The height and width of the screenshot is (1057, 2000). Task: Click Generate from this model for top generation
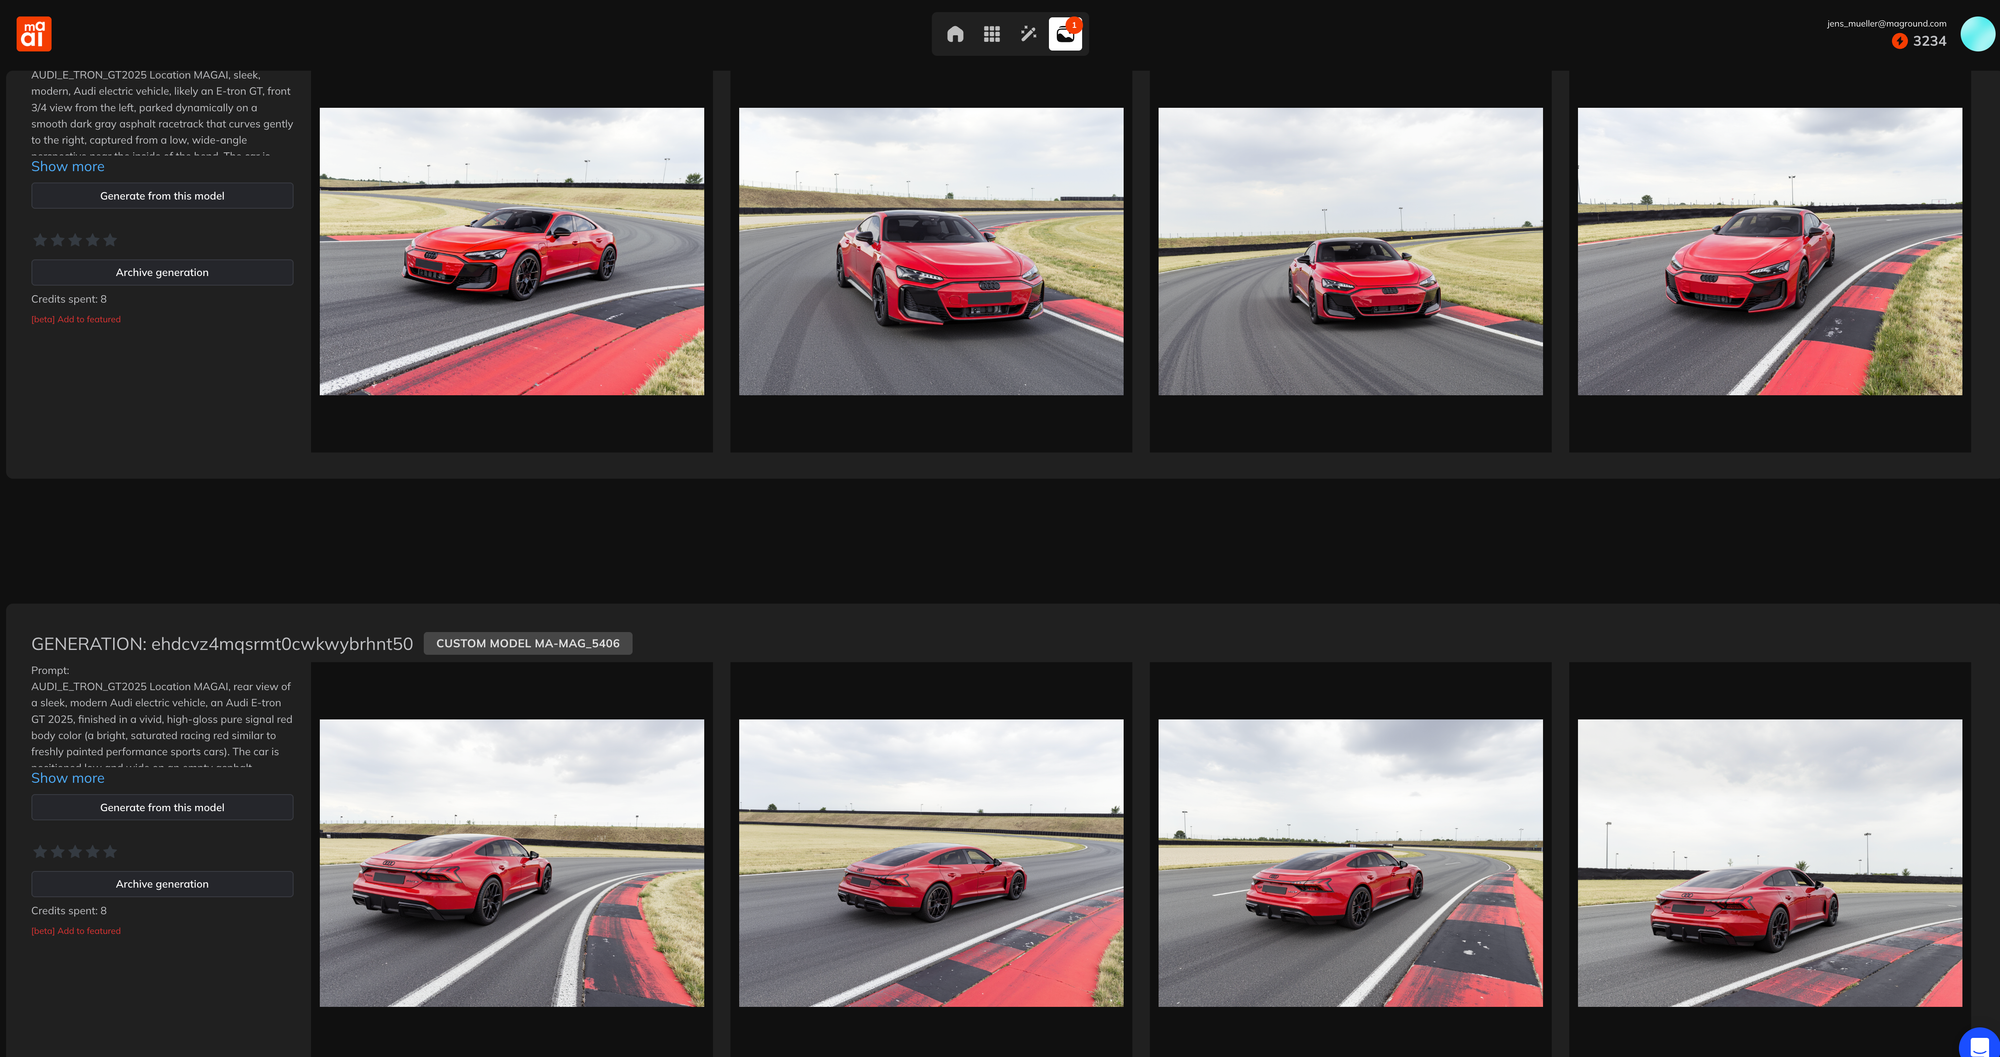[162, 196]
